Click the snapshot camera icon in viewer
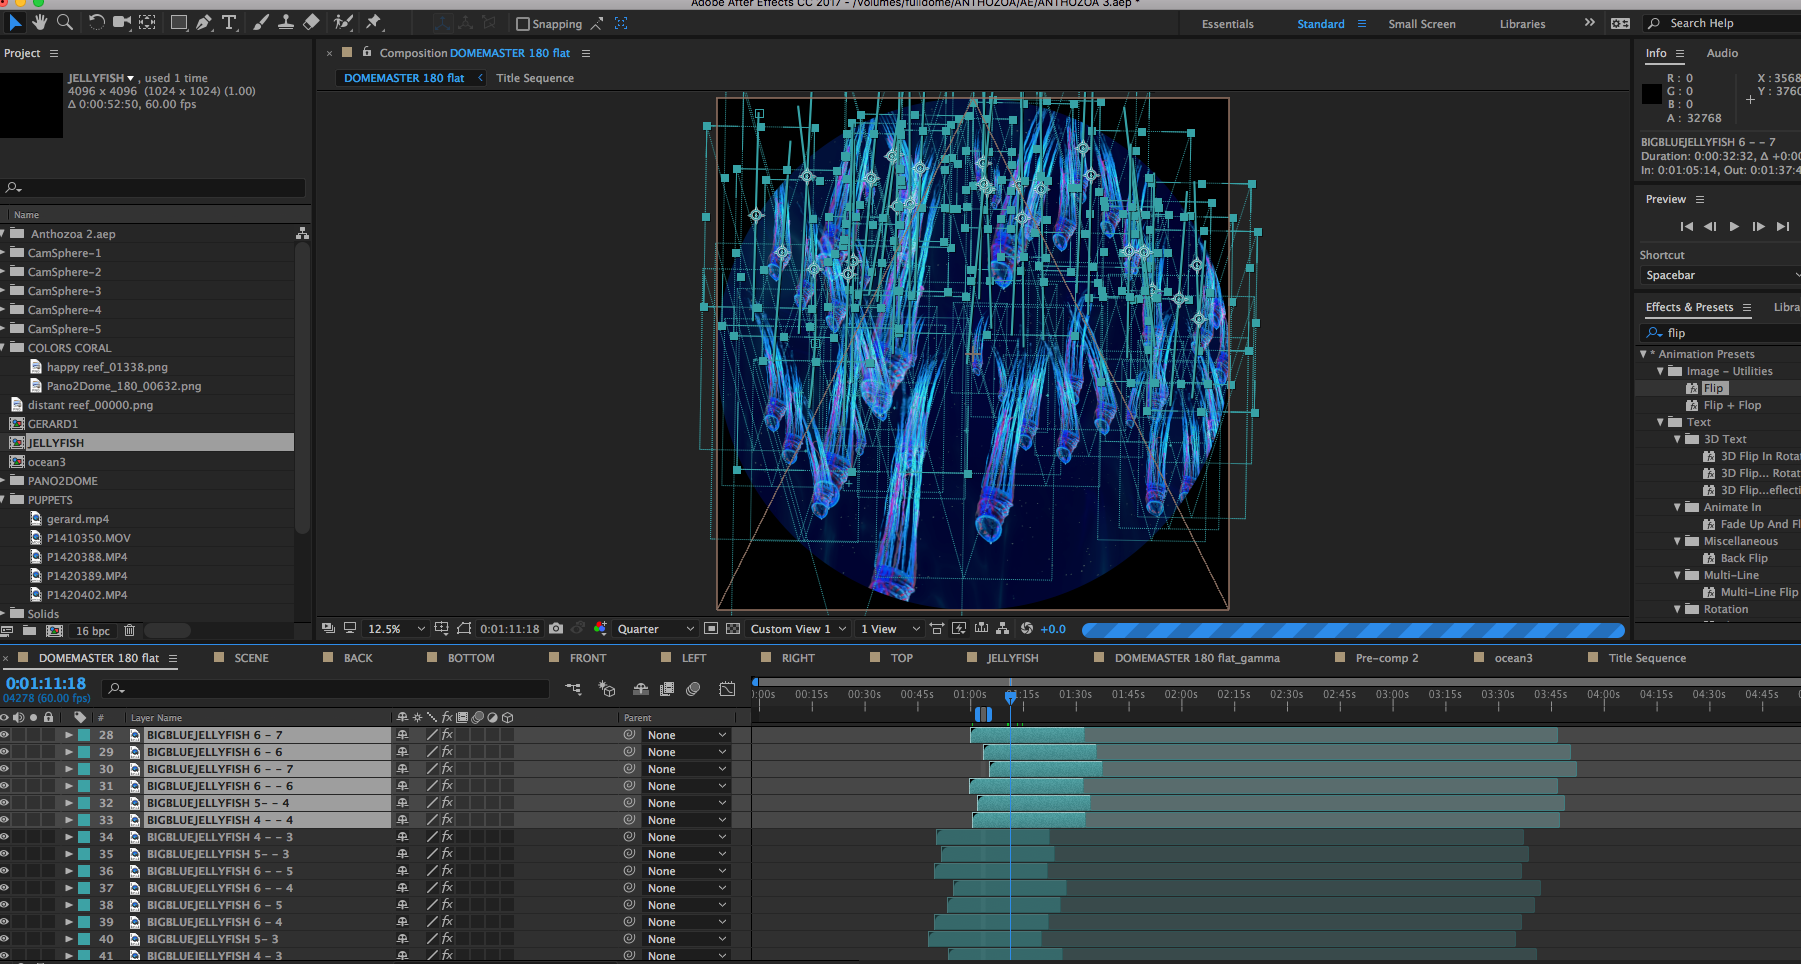The height and width of the screenshot is (964, 1801). pyautogui.click(x=556, y=629)
